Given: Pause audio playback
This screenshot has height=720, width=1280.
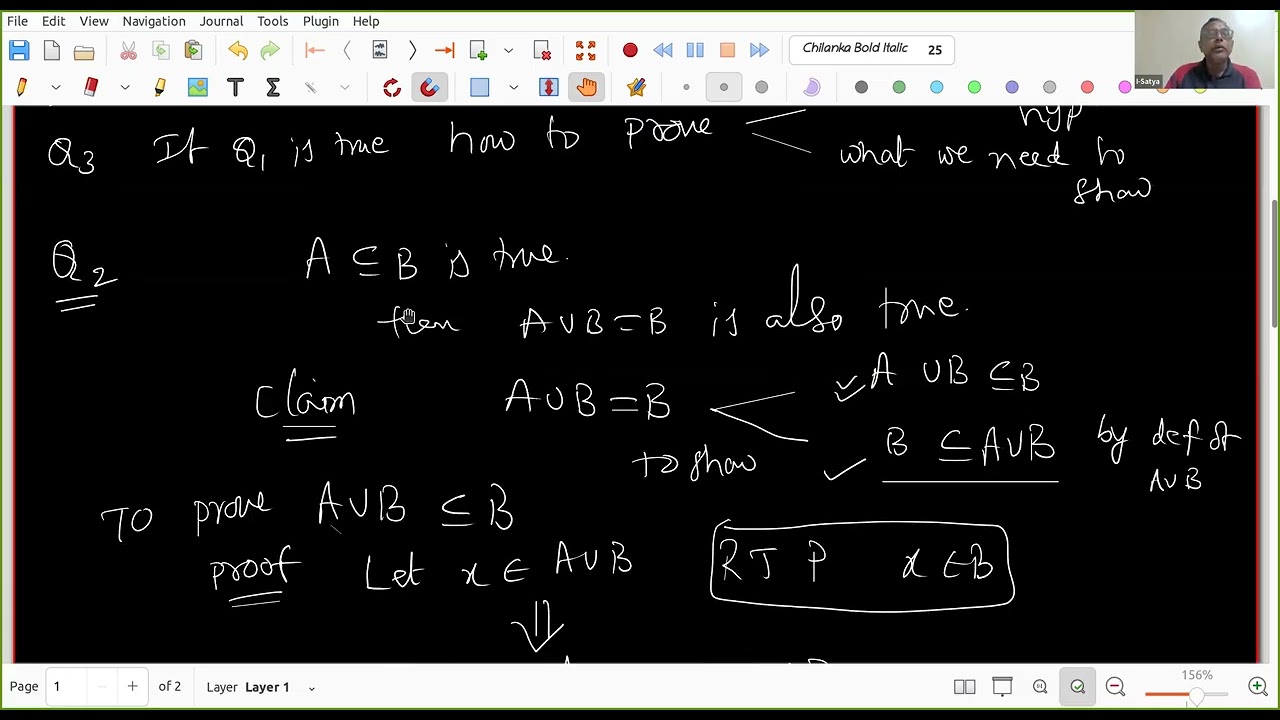Looking at the screenshot, I should click(x=695, y=50).
